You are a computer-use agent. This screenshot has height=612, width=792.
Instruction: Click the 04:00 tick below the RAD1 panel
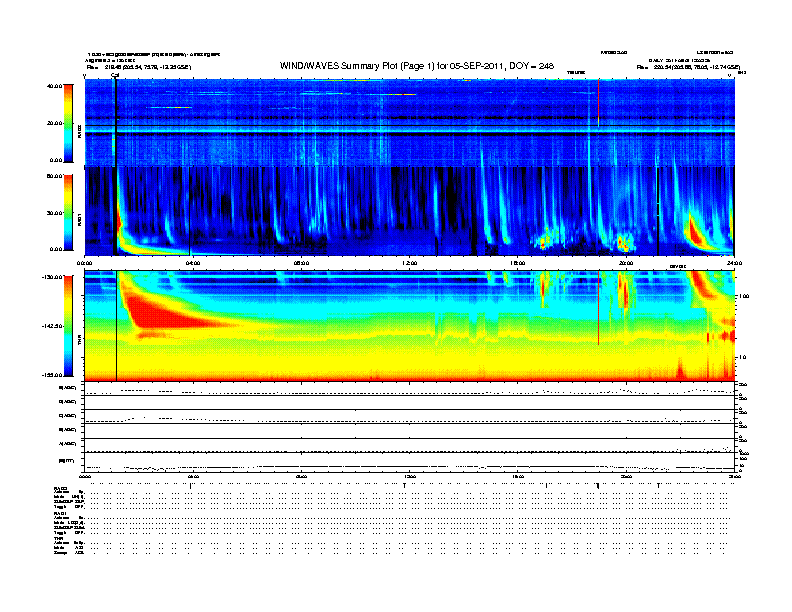click(193, 263)
